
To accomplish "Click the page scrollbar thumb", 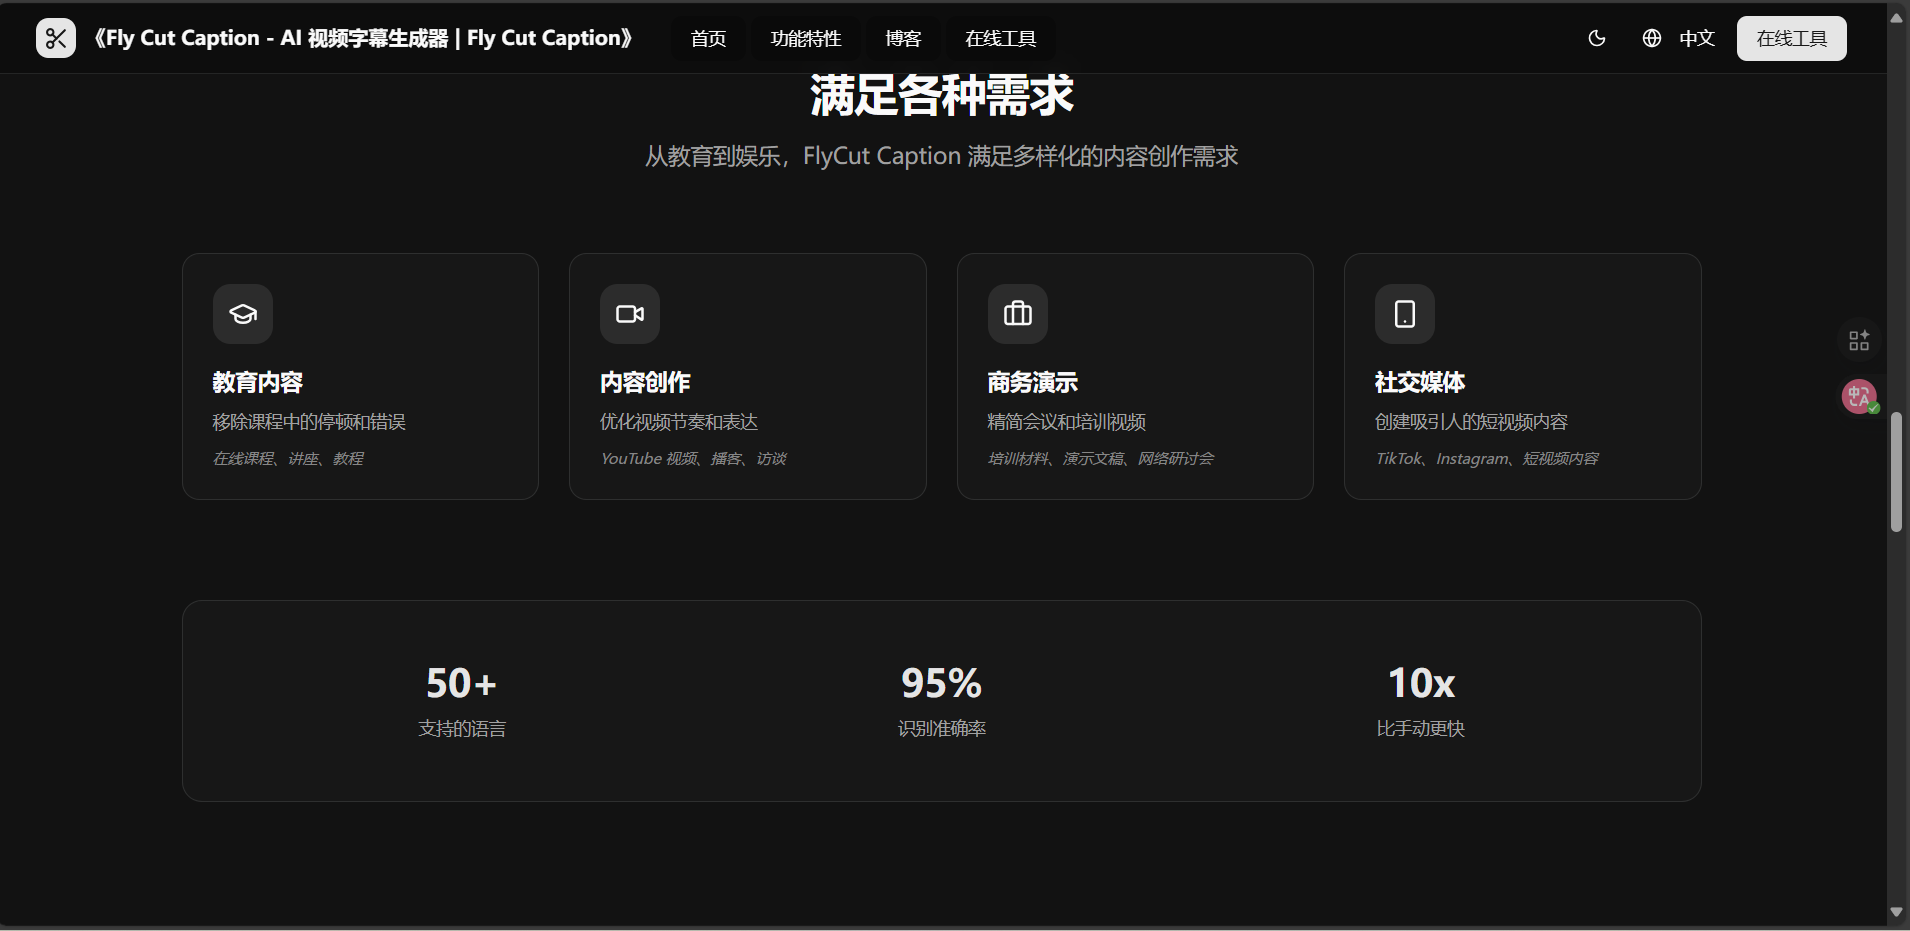I will 1896,472.
